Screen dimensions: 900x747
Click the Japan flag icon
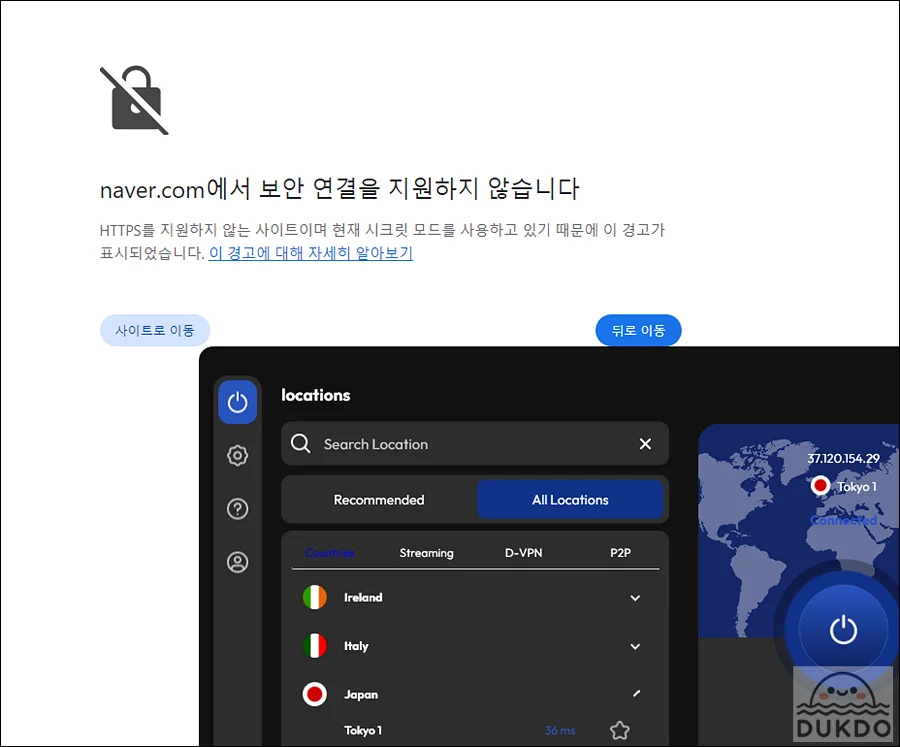315,694
